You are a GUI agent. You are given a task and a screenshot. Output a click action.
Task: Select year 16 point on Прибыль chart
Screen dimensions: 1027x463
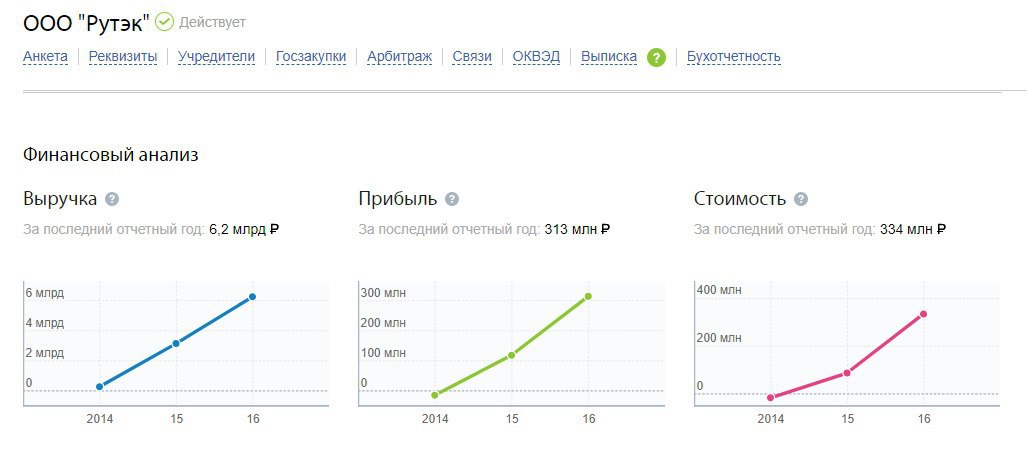point(588,296)
